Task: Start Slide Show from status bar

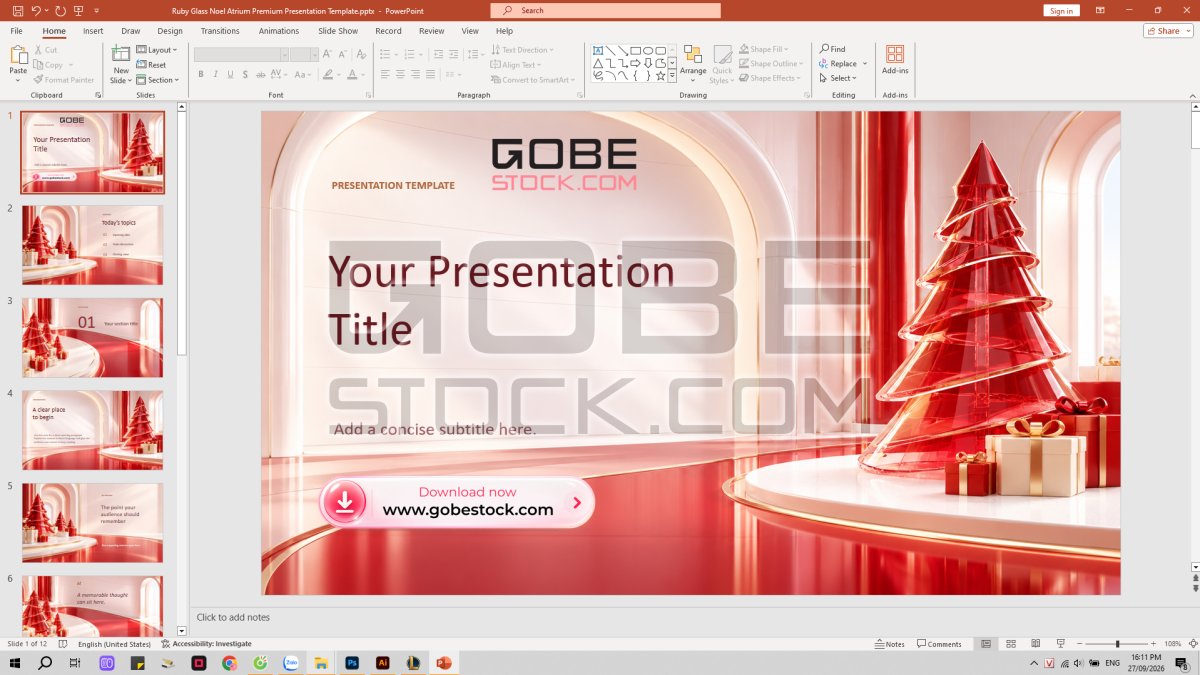Action: [1060, 644]
